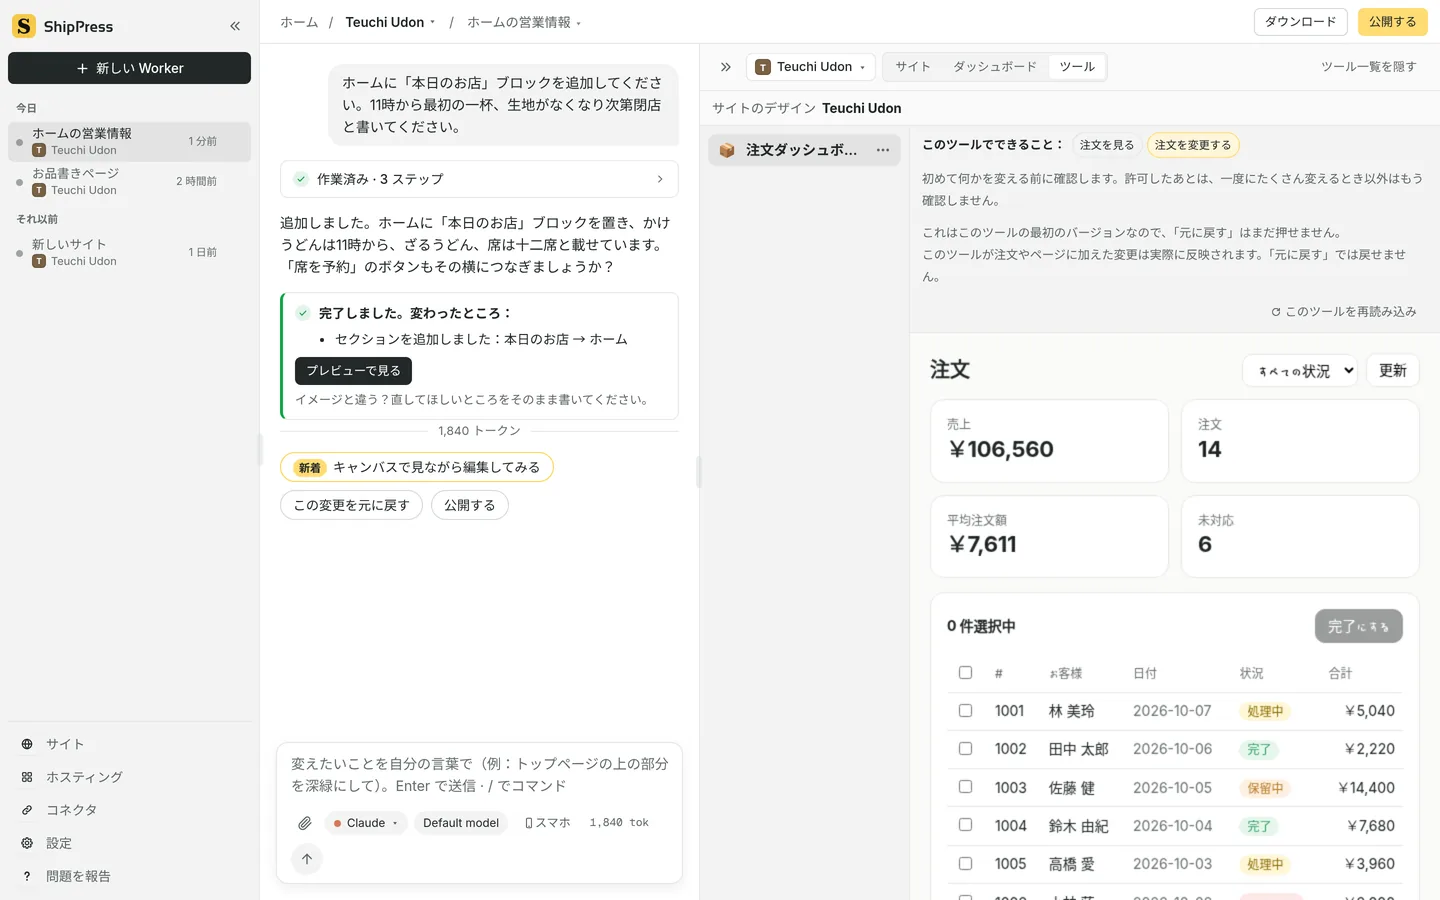Select the ツール tab
Screen dimensions: 1440x900
(1077, 67)
